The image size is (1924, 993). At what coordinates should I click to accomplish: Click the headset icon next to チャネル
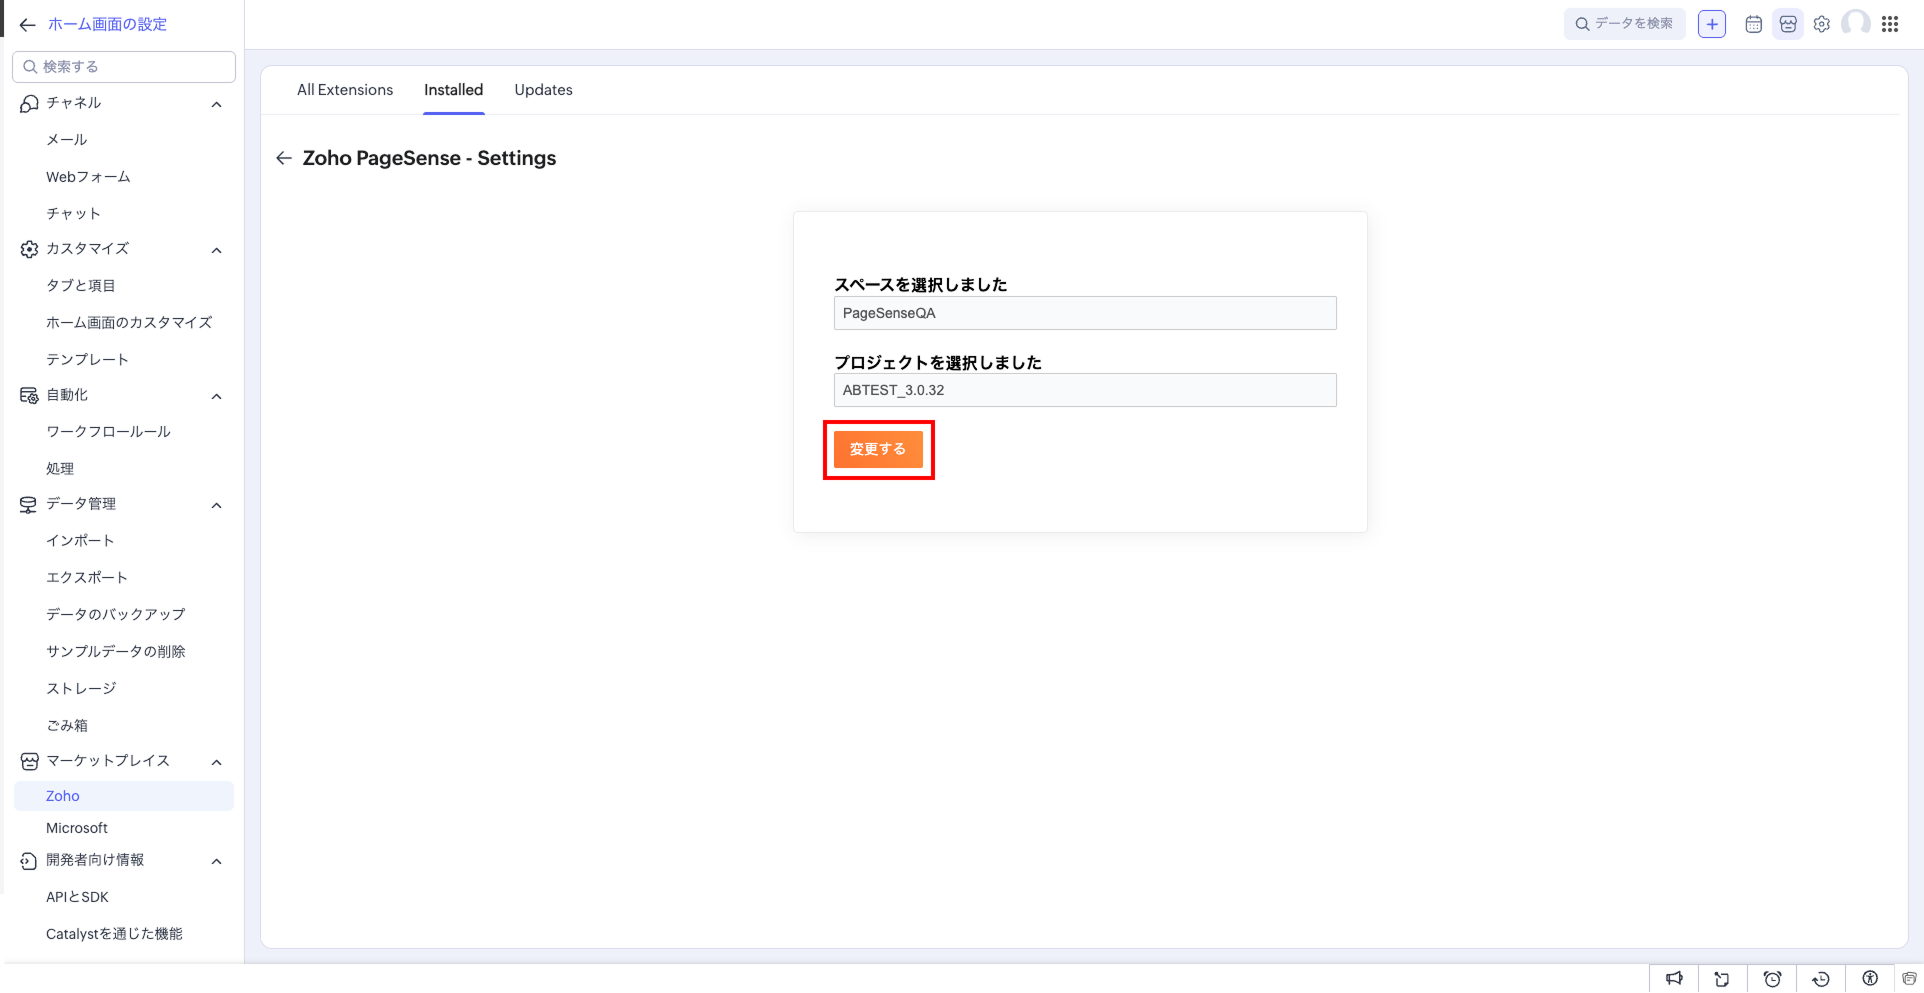pyautogui.click(x=29, y=103)
